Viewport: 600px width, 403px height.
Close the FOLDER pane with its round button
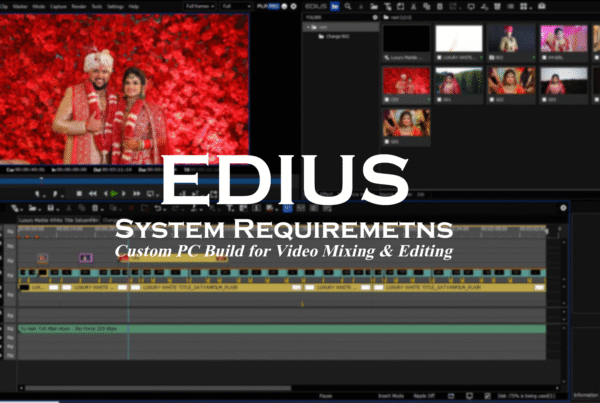click(x=375, y=17)
